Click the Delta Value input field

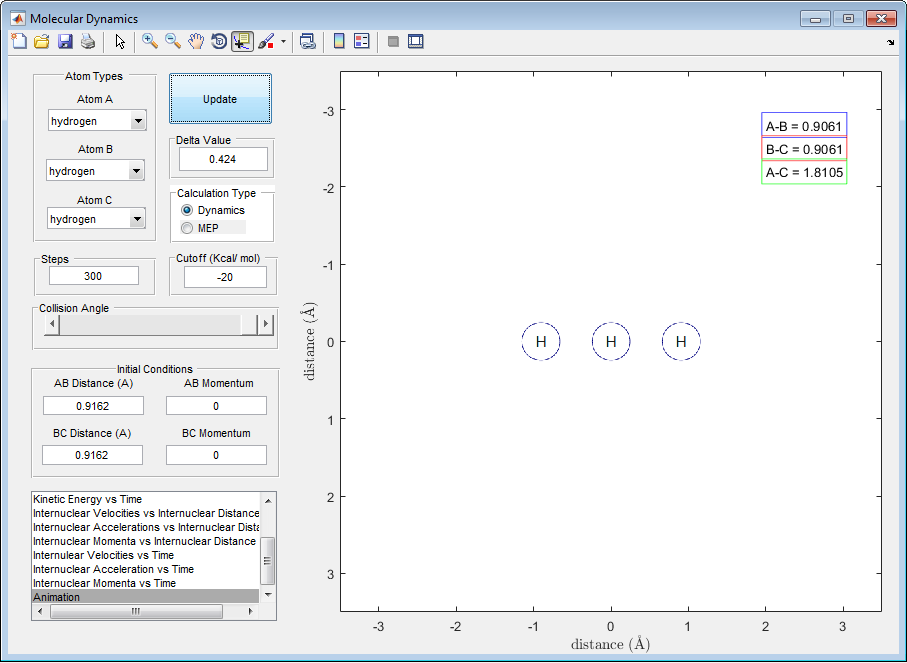(x=223, y=159)
